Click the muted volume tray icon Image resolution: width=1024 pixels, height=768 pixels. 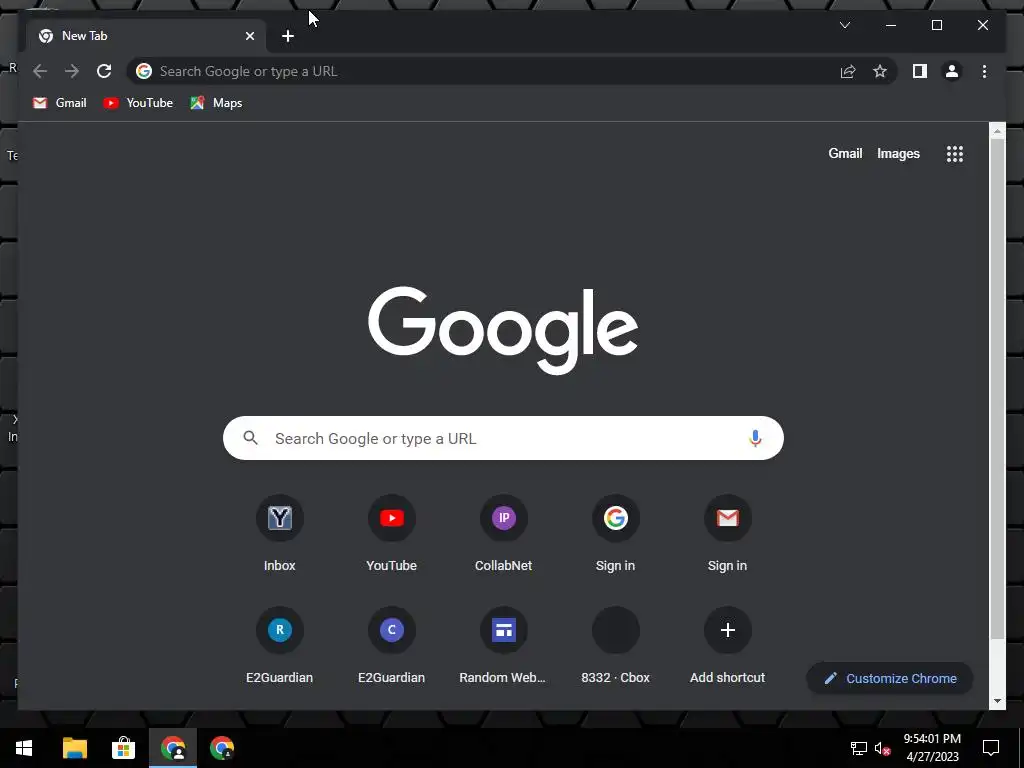click(x=882, y=748)
